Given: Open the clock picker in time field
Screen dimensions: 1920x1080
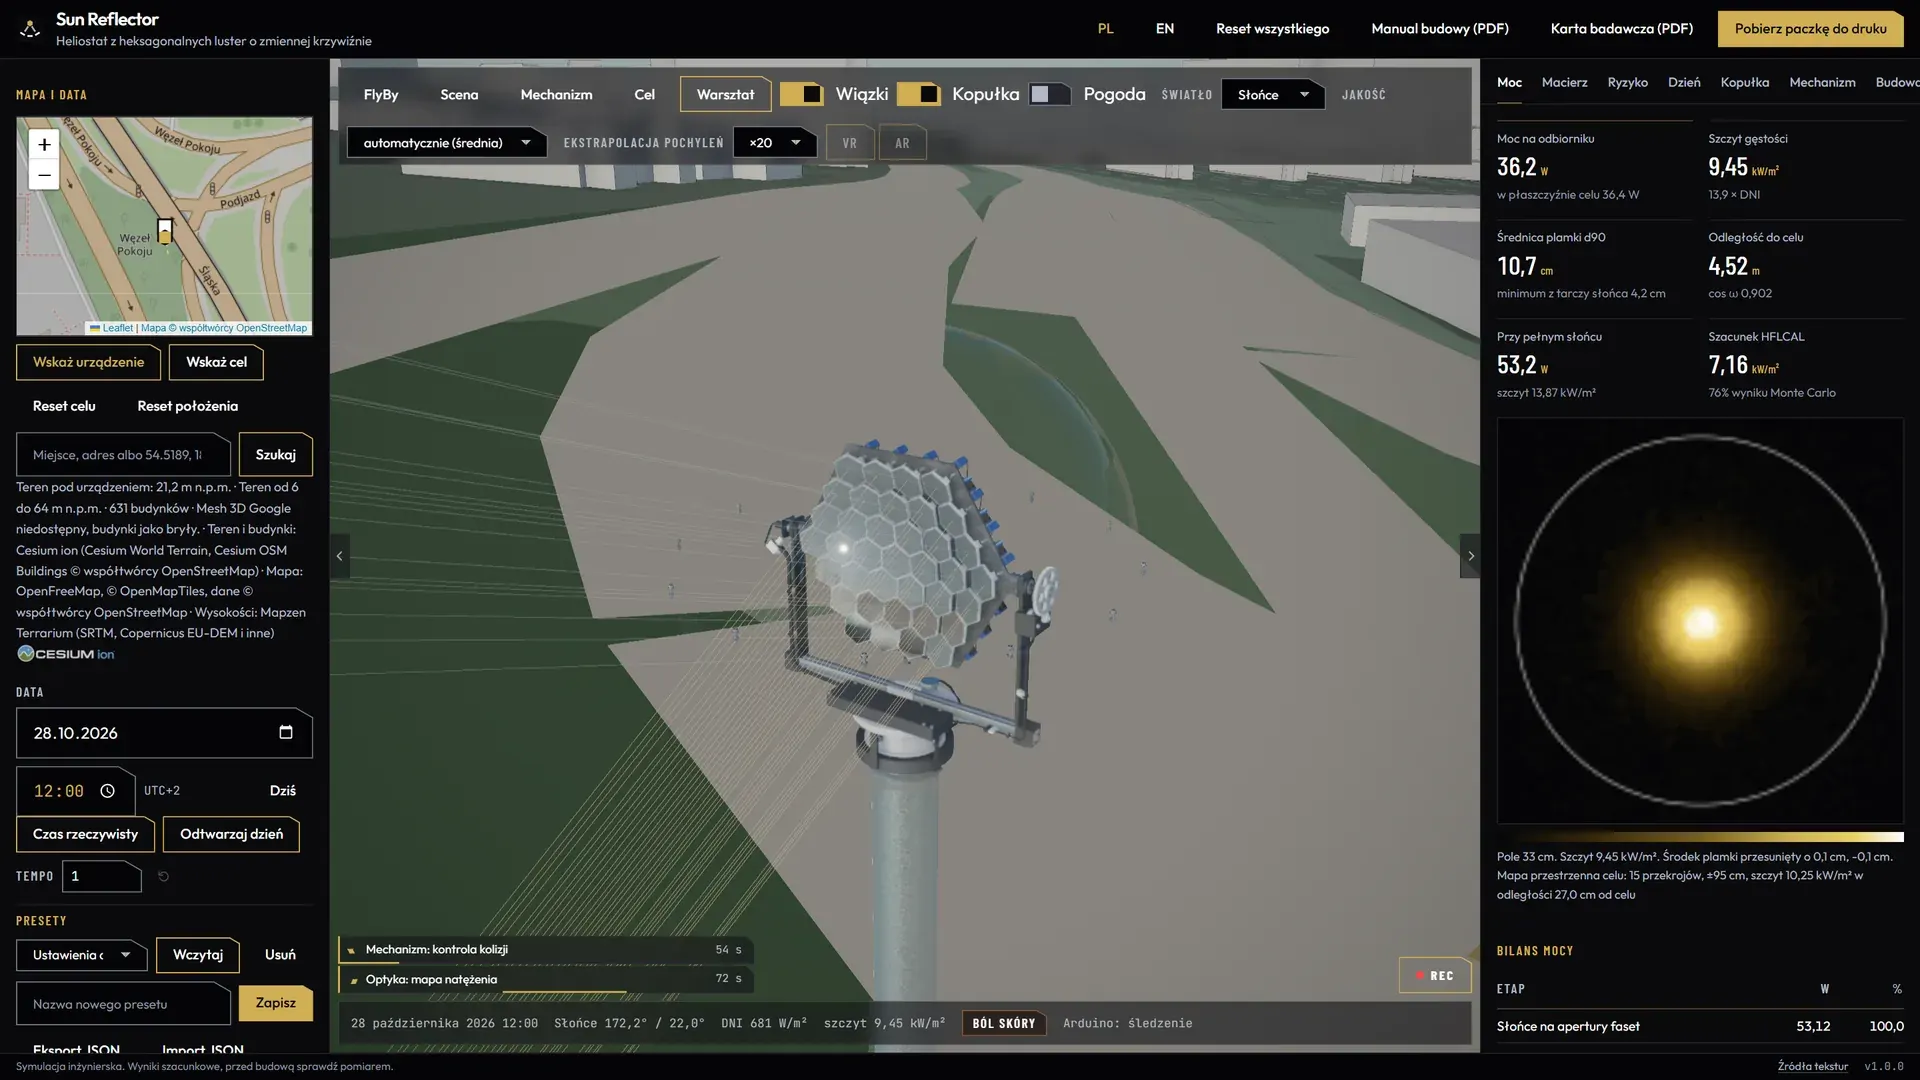Looking at the screenshot, I should point(107,791).
